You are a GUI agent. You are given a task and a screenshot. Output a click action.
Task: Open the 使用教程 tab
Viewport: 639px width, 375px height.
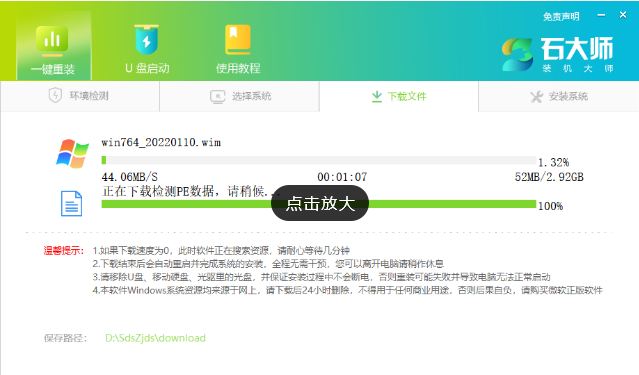tap(238, 49)
